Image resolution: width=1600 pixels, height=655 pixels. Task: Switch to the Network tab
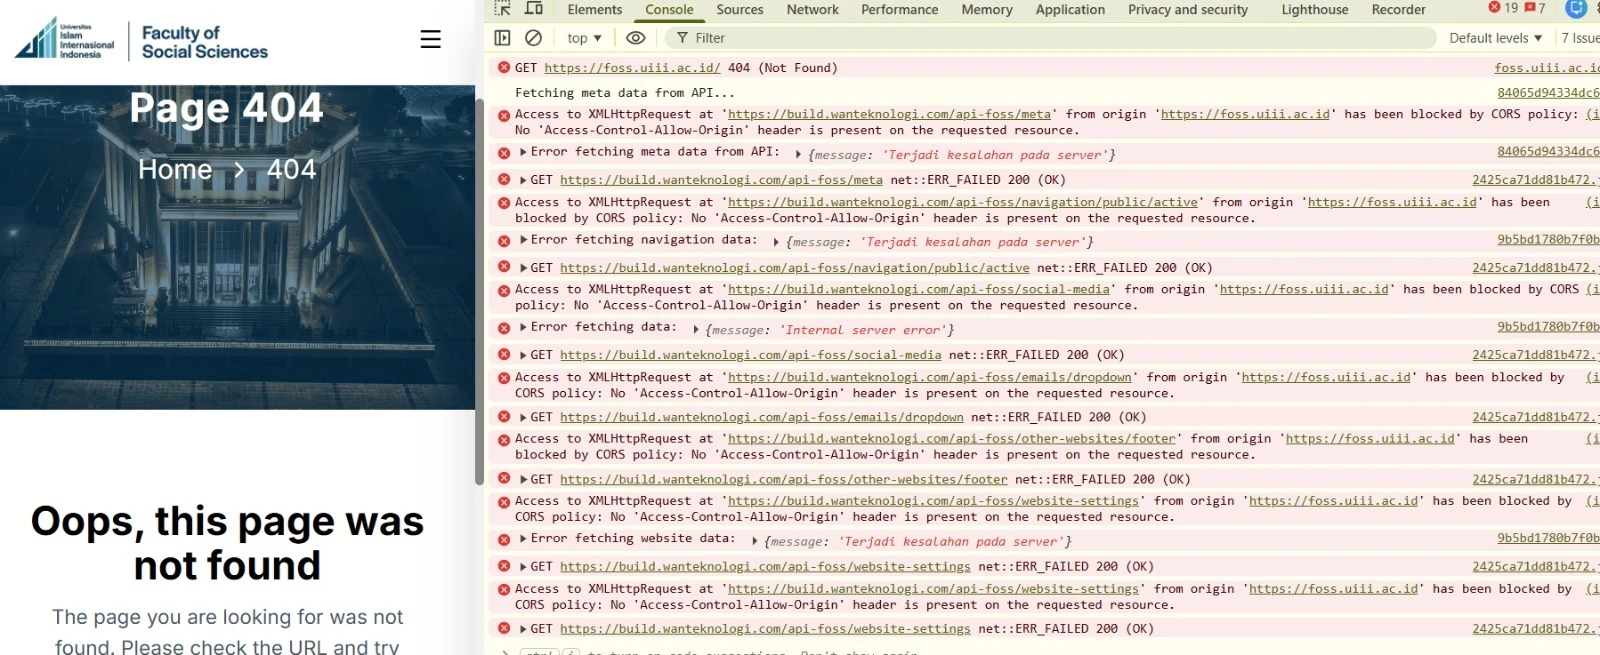point(812,9)
